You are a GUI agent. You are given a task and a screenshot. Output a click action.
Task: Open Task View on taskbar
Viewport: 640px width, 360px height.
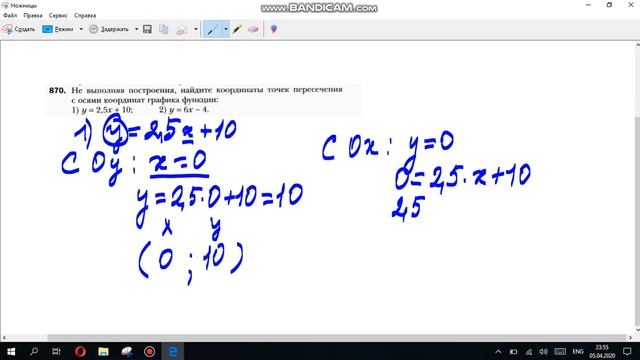click(56, 351)
